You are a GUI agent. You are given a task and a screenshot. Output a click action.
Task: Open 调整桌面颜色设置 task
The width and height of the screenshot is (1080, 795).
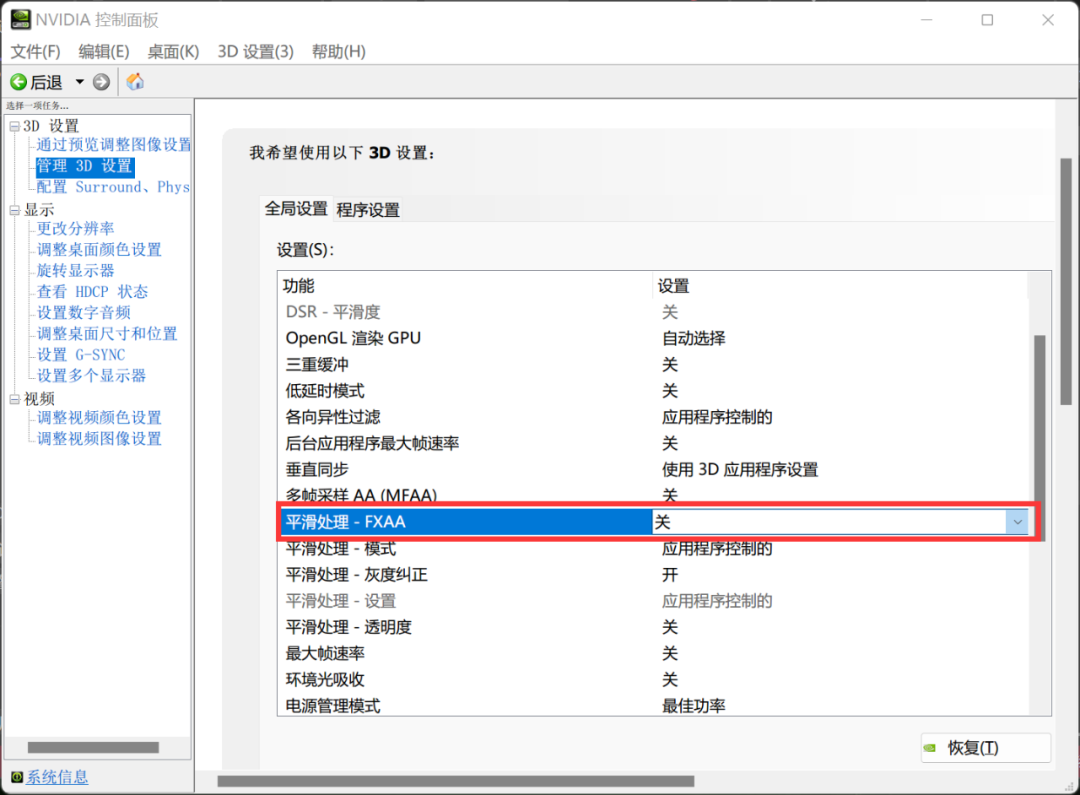(x=99, y=249)
